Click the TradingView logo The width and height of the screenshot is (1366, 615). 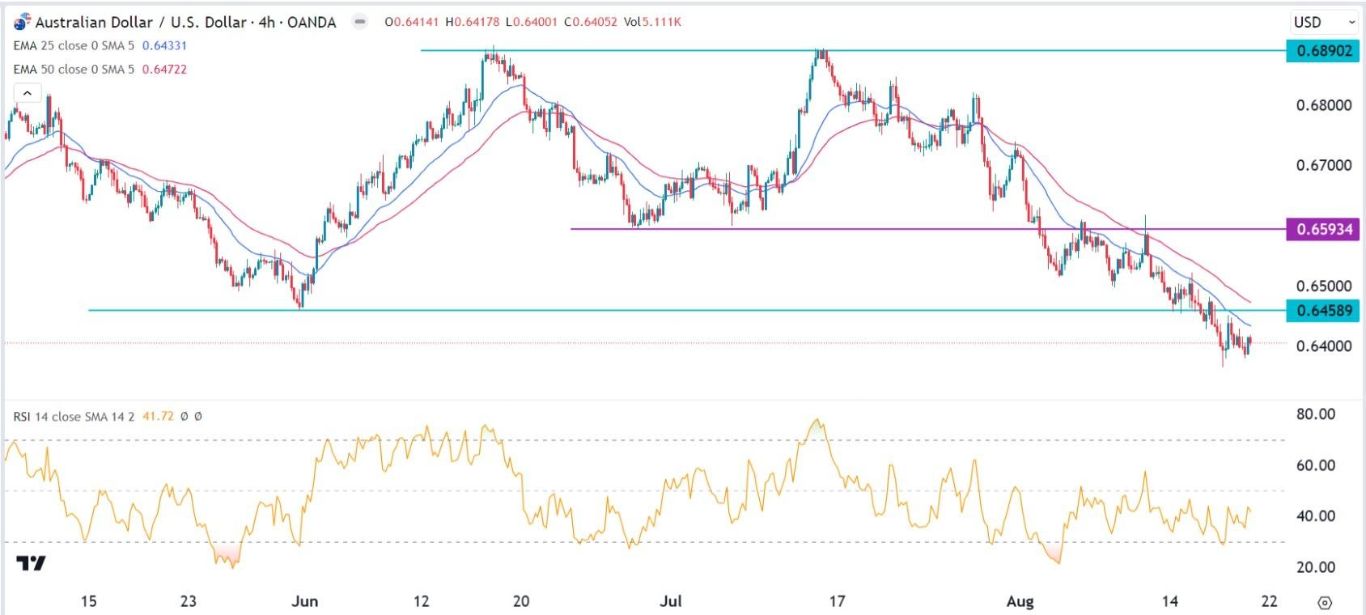(32, 563)
